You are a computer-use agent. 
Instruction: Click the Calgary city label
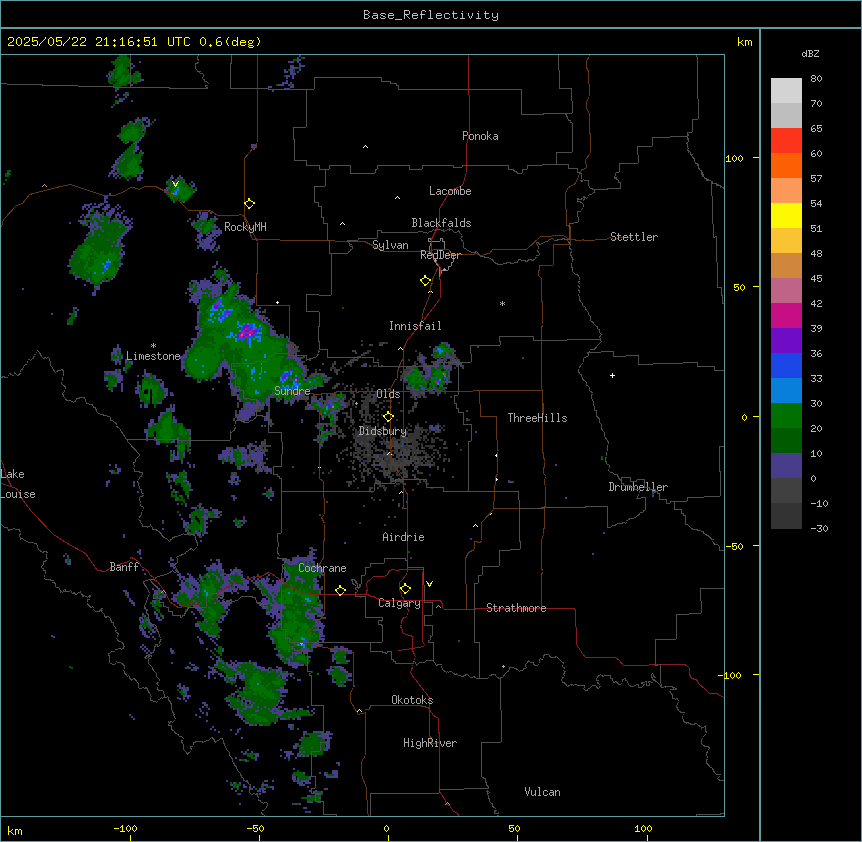tap(399, 603)
